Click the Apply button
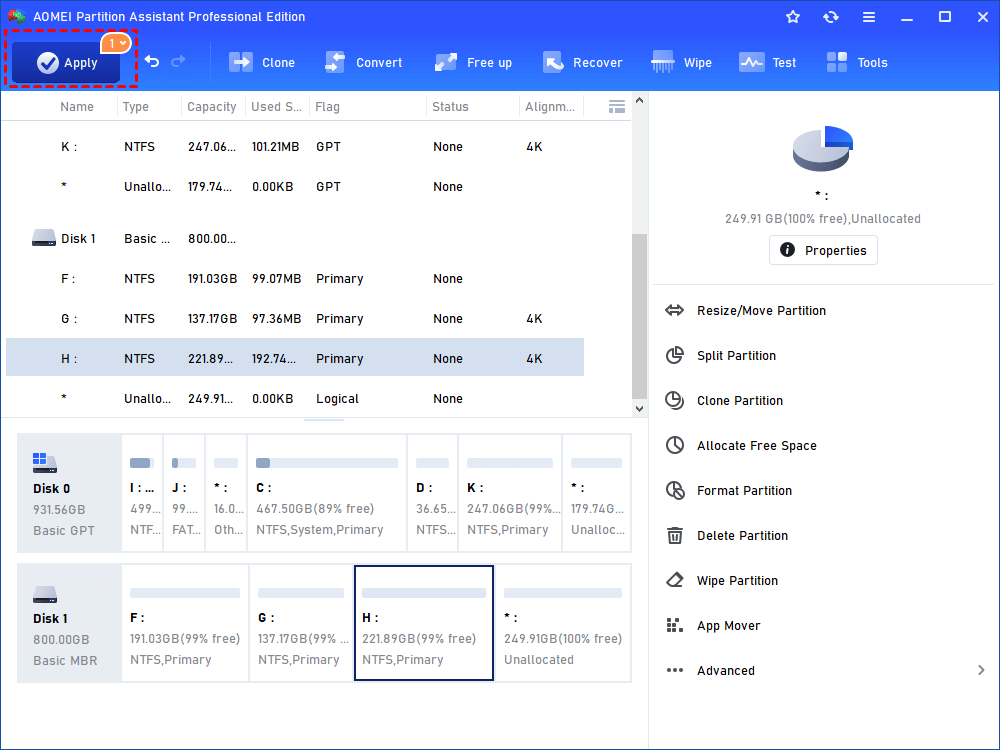Screen dimensions: 1000x750 (x=66, y=62)
